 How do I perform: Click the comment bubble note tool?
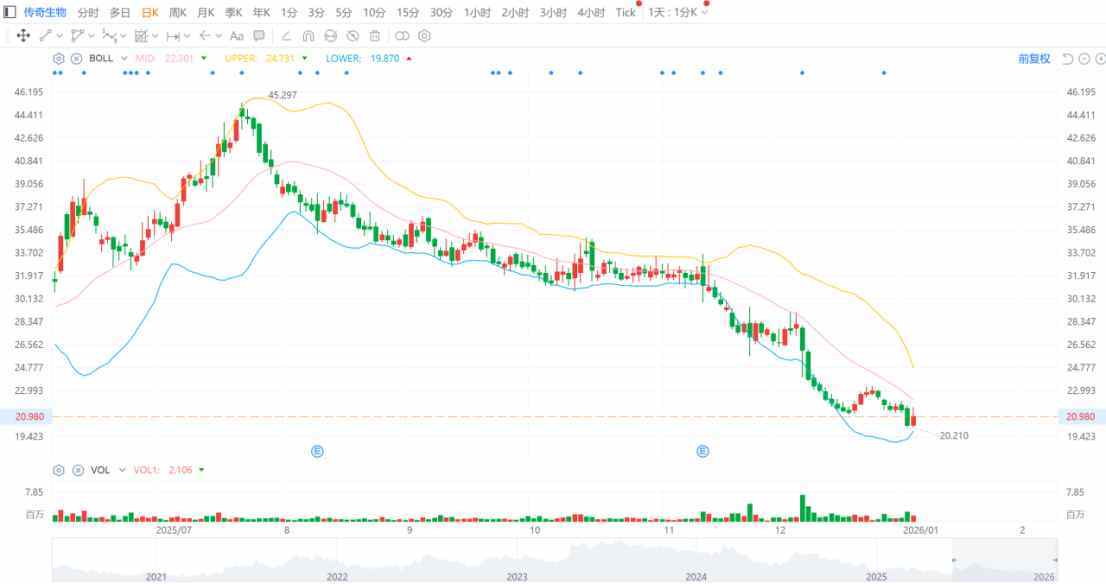259,36
